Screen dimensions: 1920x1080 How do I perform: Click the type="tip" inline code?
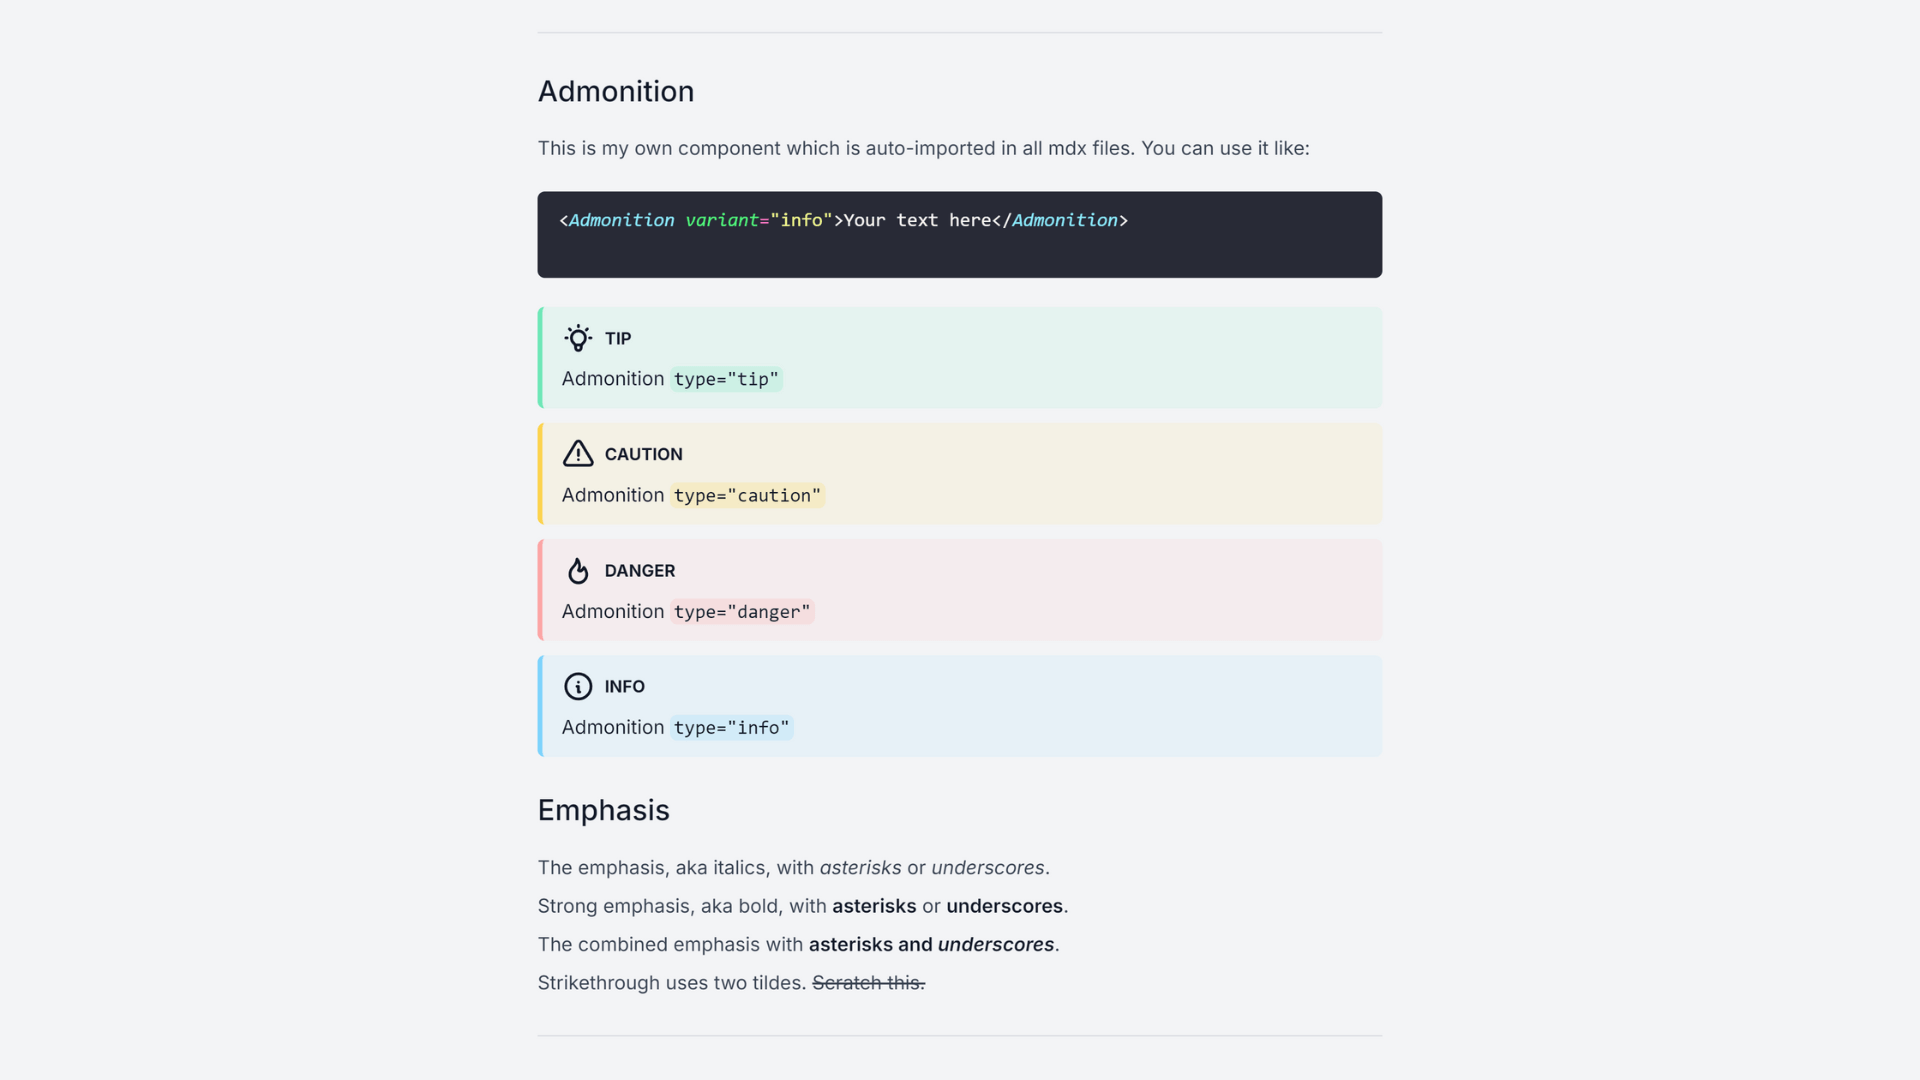[x=726, y=379]
